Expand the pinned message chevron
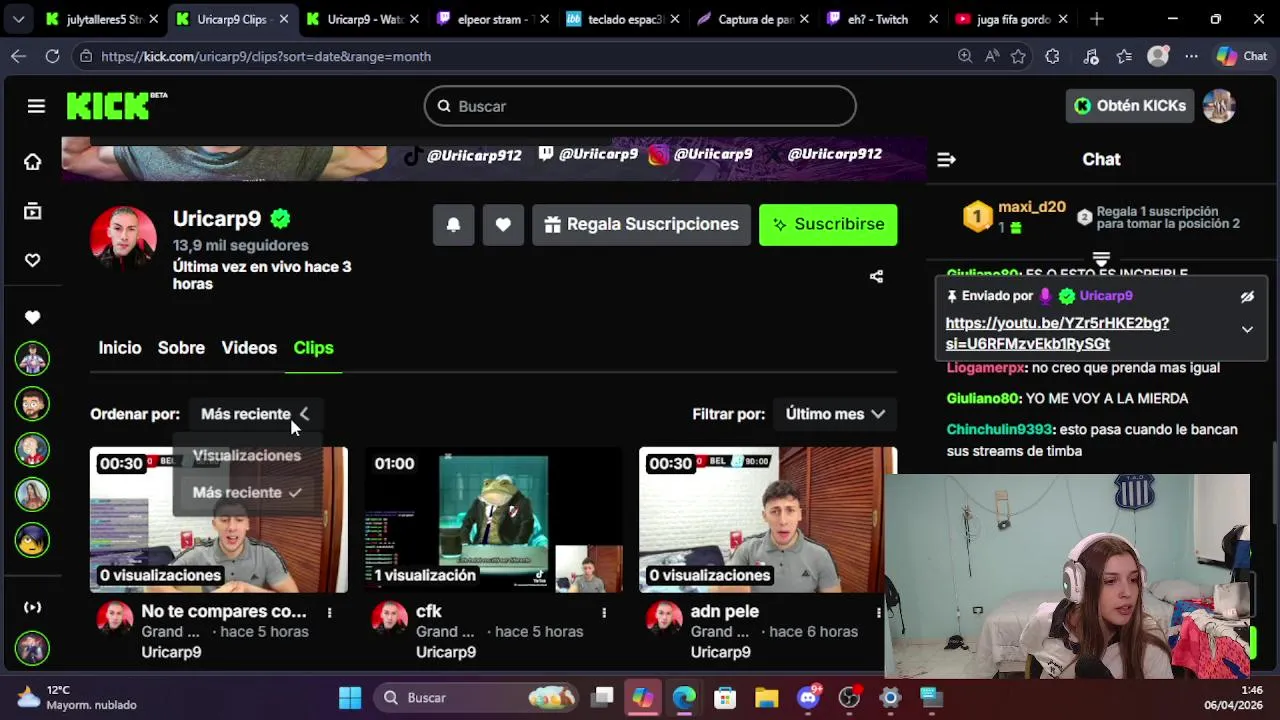 (1247, 329)
